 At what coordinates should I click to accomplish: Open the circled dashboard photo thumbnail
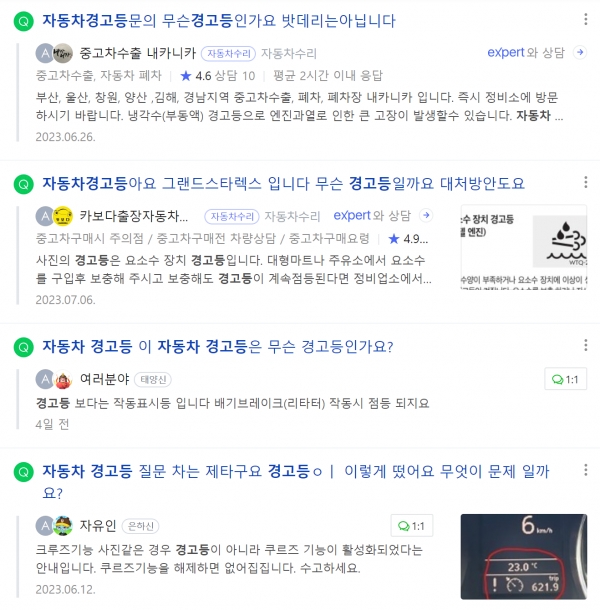coord(524,556)
